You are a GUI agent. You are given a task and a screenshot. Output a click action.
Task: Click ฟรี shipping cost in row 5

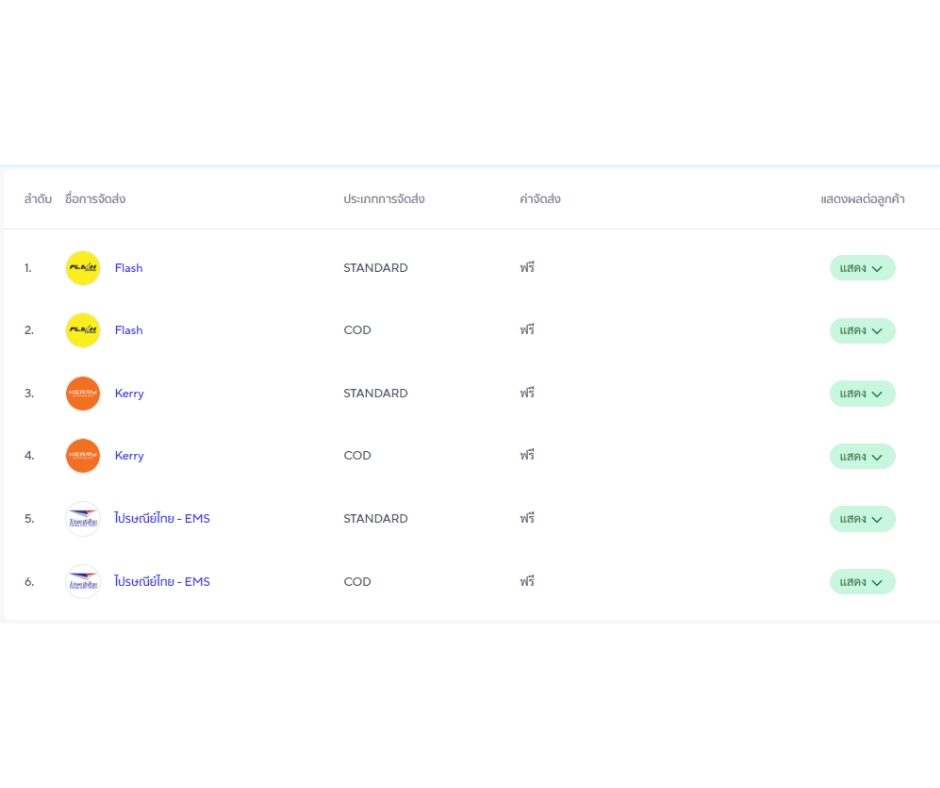(527, 518)
